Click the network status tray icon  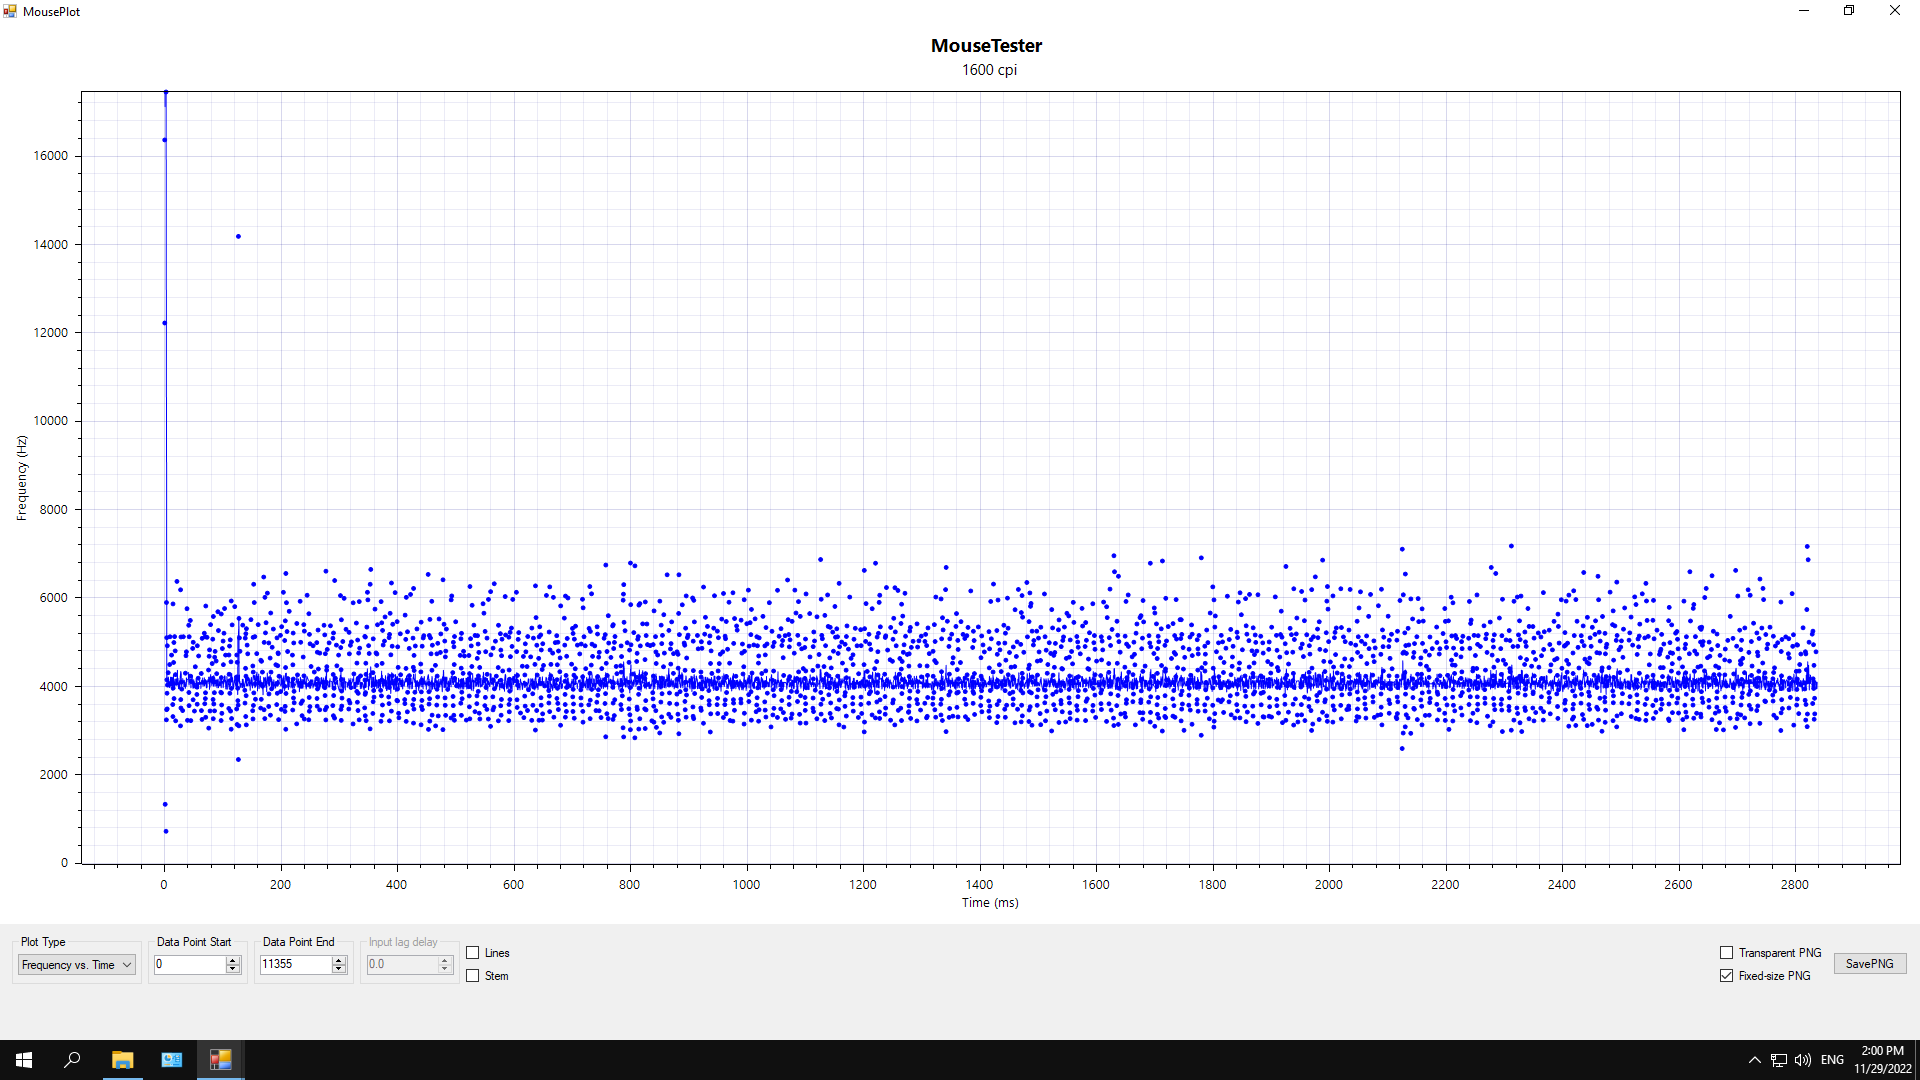click(x=1778, y=1060)
